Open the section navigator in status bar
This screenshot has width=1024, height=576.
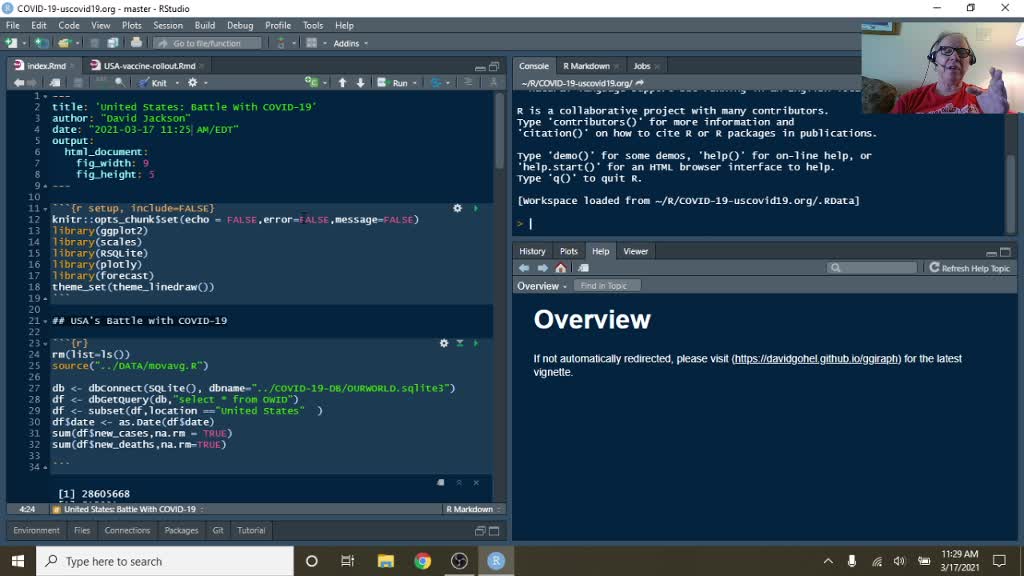[x=129, y=509]
